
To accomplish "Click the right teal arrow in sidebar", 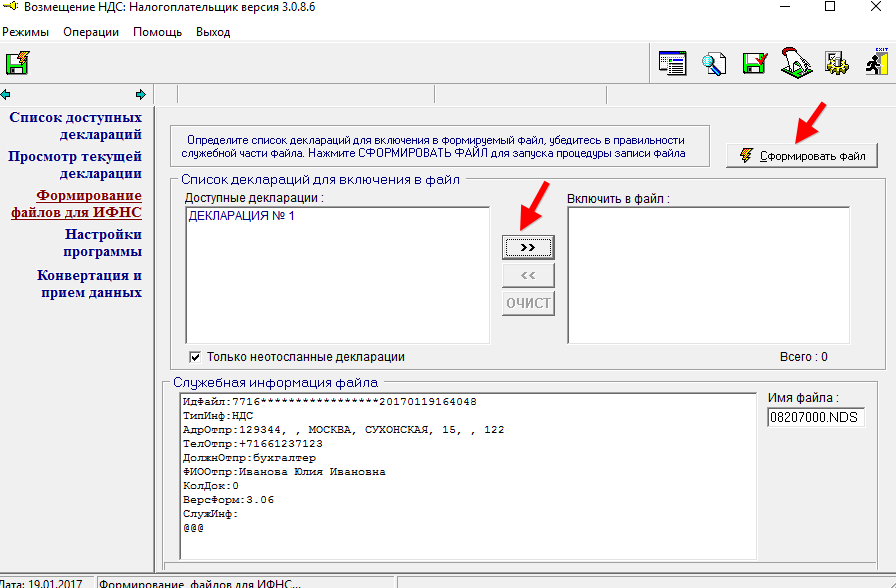I will 141,95.
